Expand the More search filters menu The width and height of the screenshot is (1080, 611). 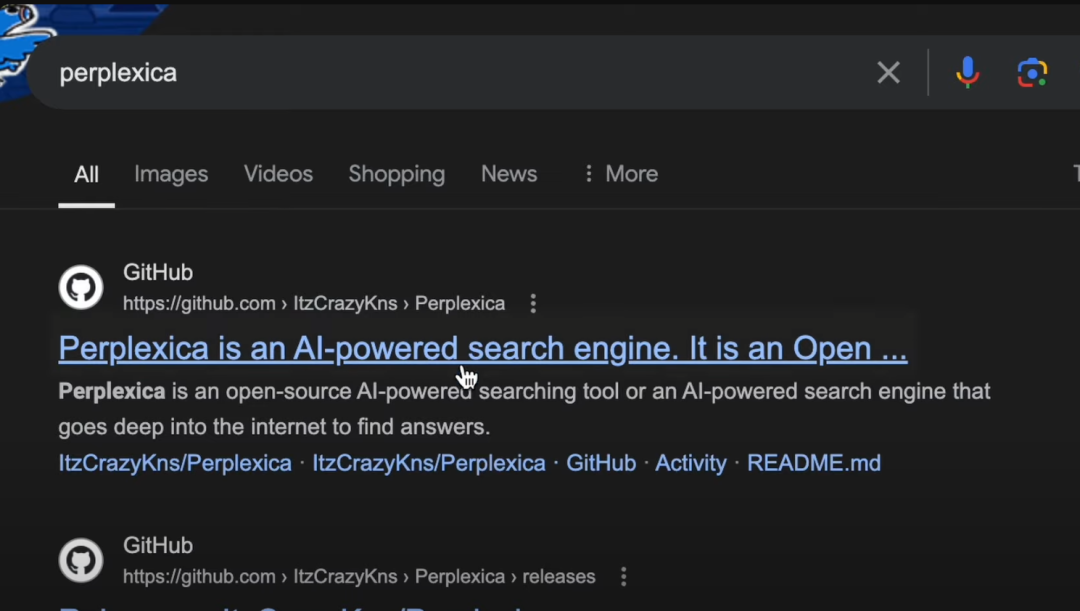tap(620, 174)
